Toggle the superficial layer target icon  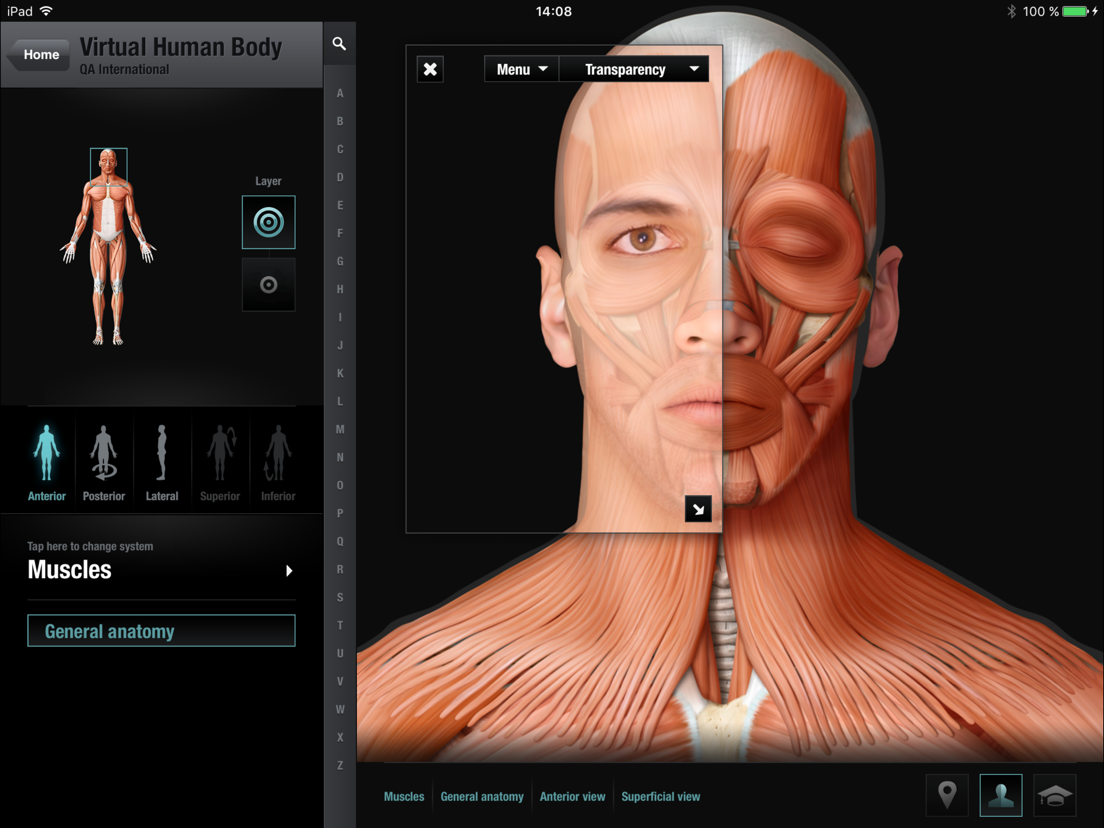click(x=268, y=222)
